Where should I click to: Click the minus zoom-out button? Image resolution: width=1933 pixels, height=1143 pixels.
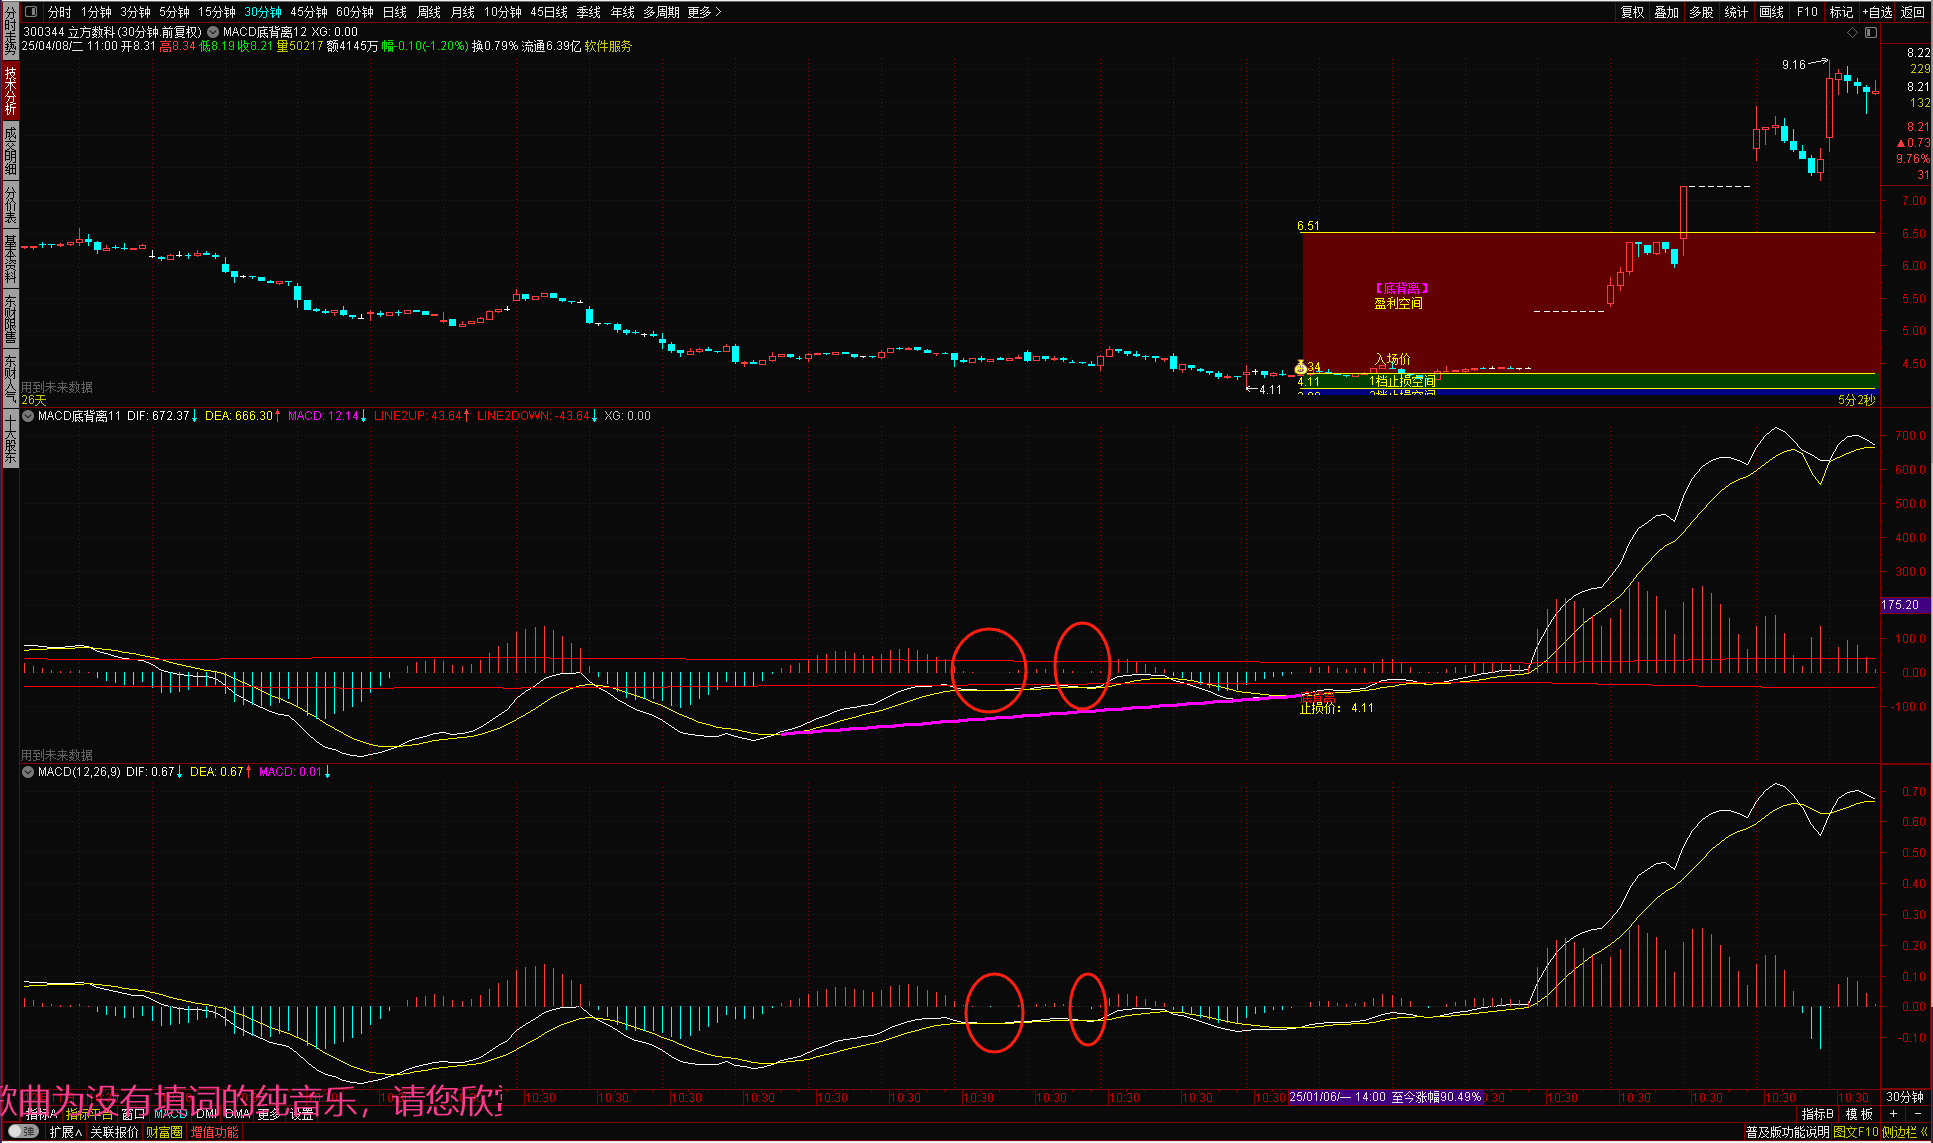(1917, 1113)
